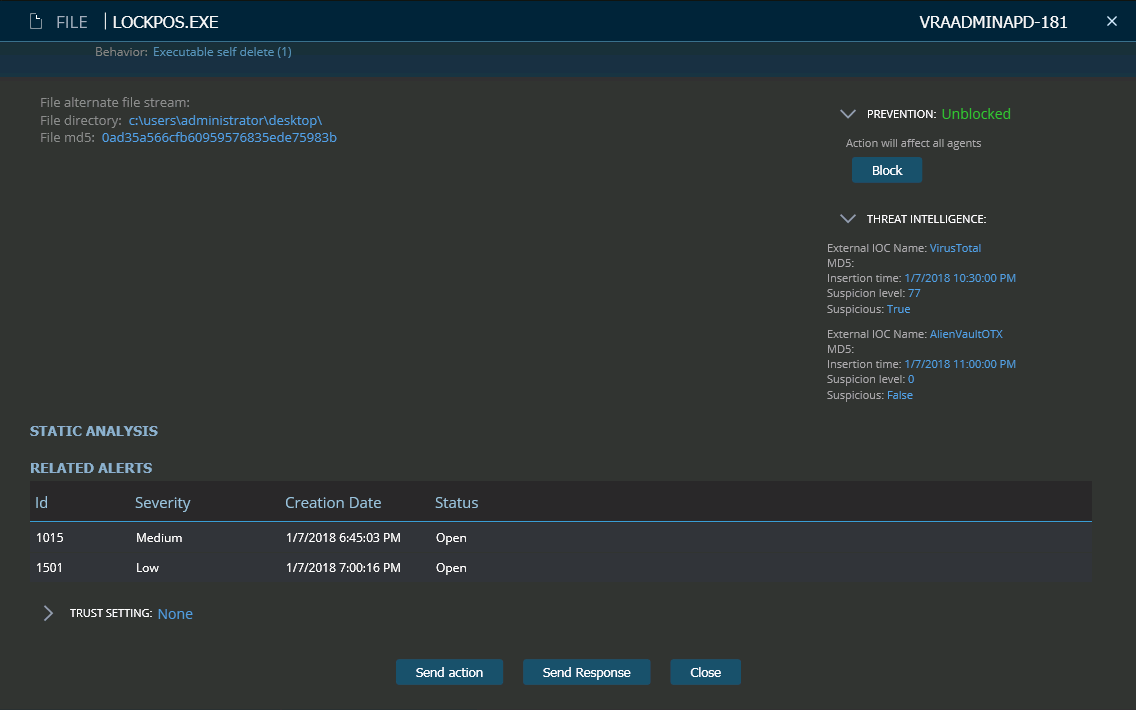The width and height of the screenshot is (1136, 710).
Task: Sort alerts by Creation Date column
Action: coord(333,502)
